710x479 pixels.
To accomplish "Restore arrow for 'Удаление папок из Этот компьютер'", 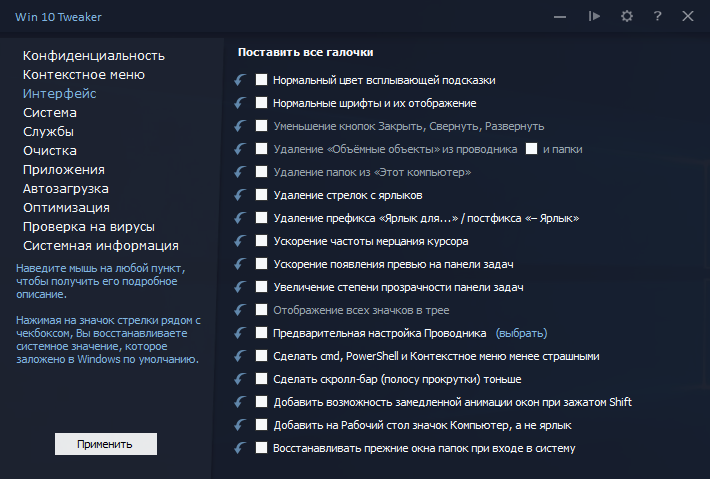I will [240, 172].
